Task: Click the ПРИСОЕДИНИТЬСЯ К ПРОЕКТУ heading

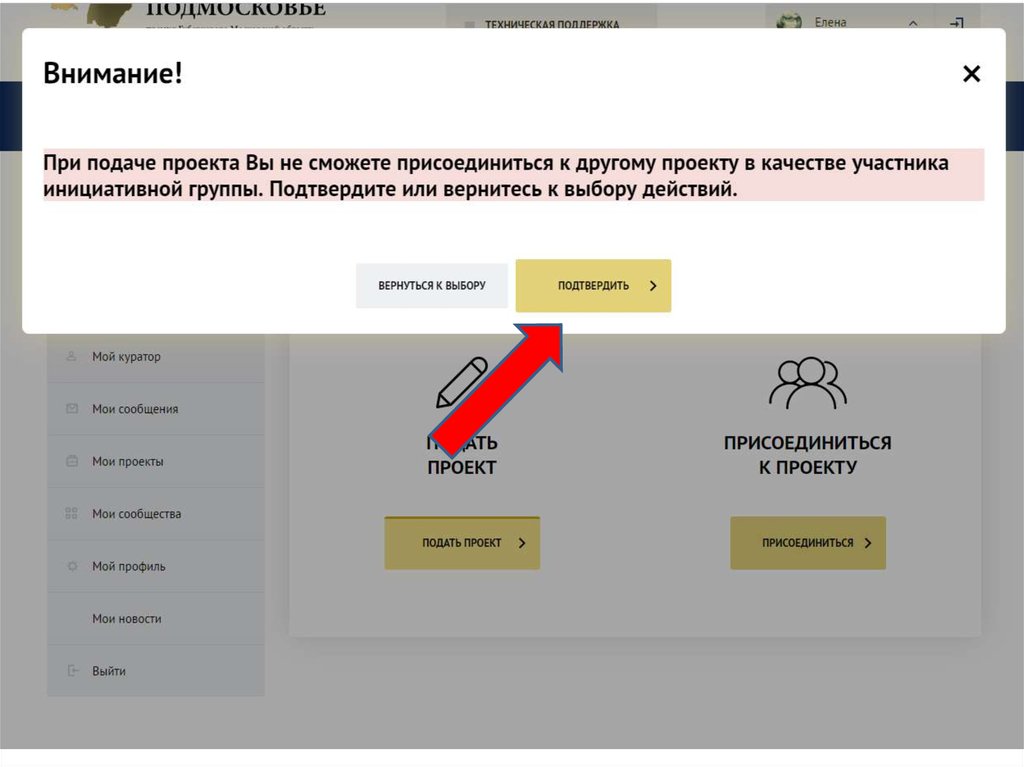Action: click(808, 455)
